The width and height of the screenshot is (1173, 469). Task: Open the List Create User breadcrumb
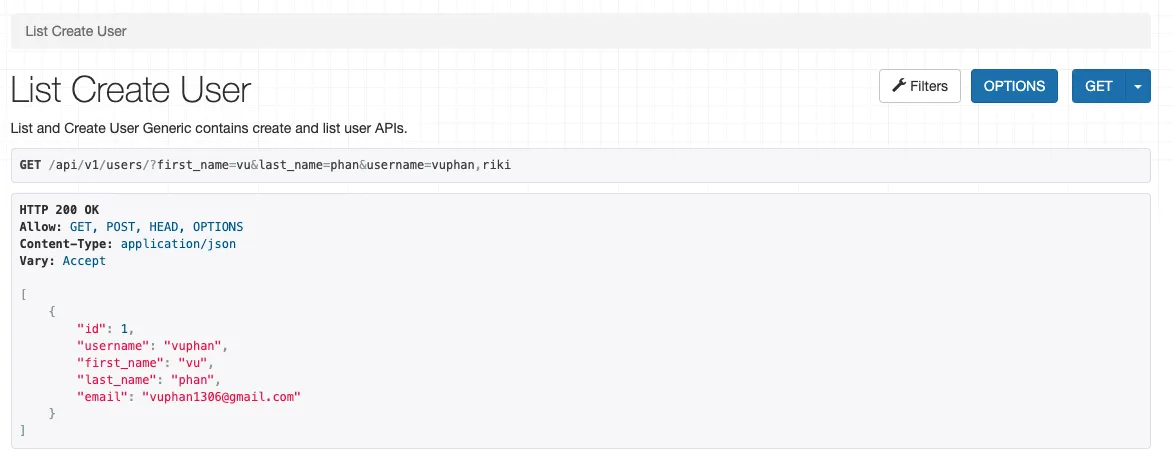(x=76, y=31)
